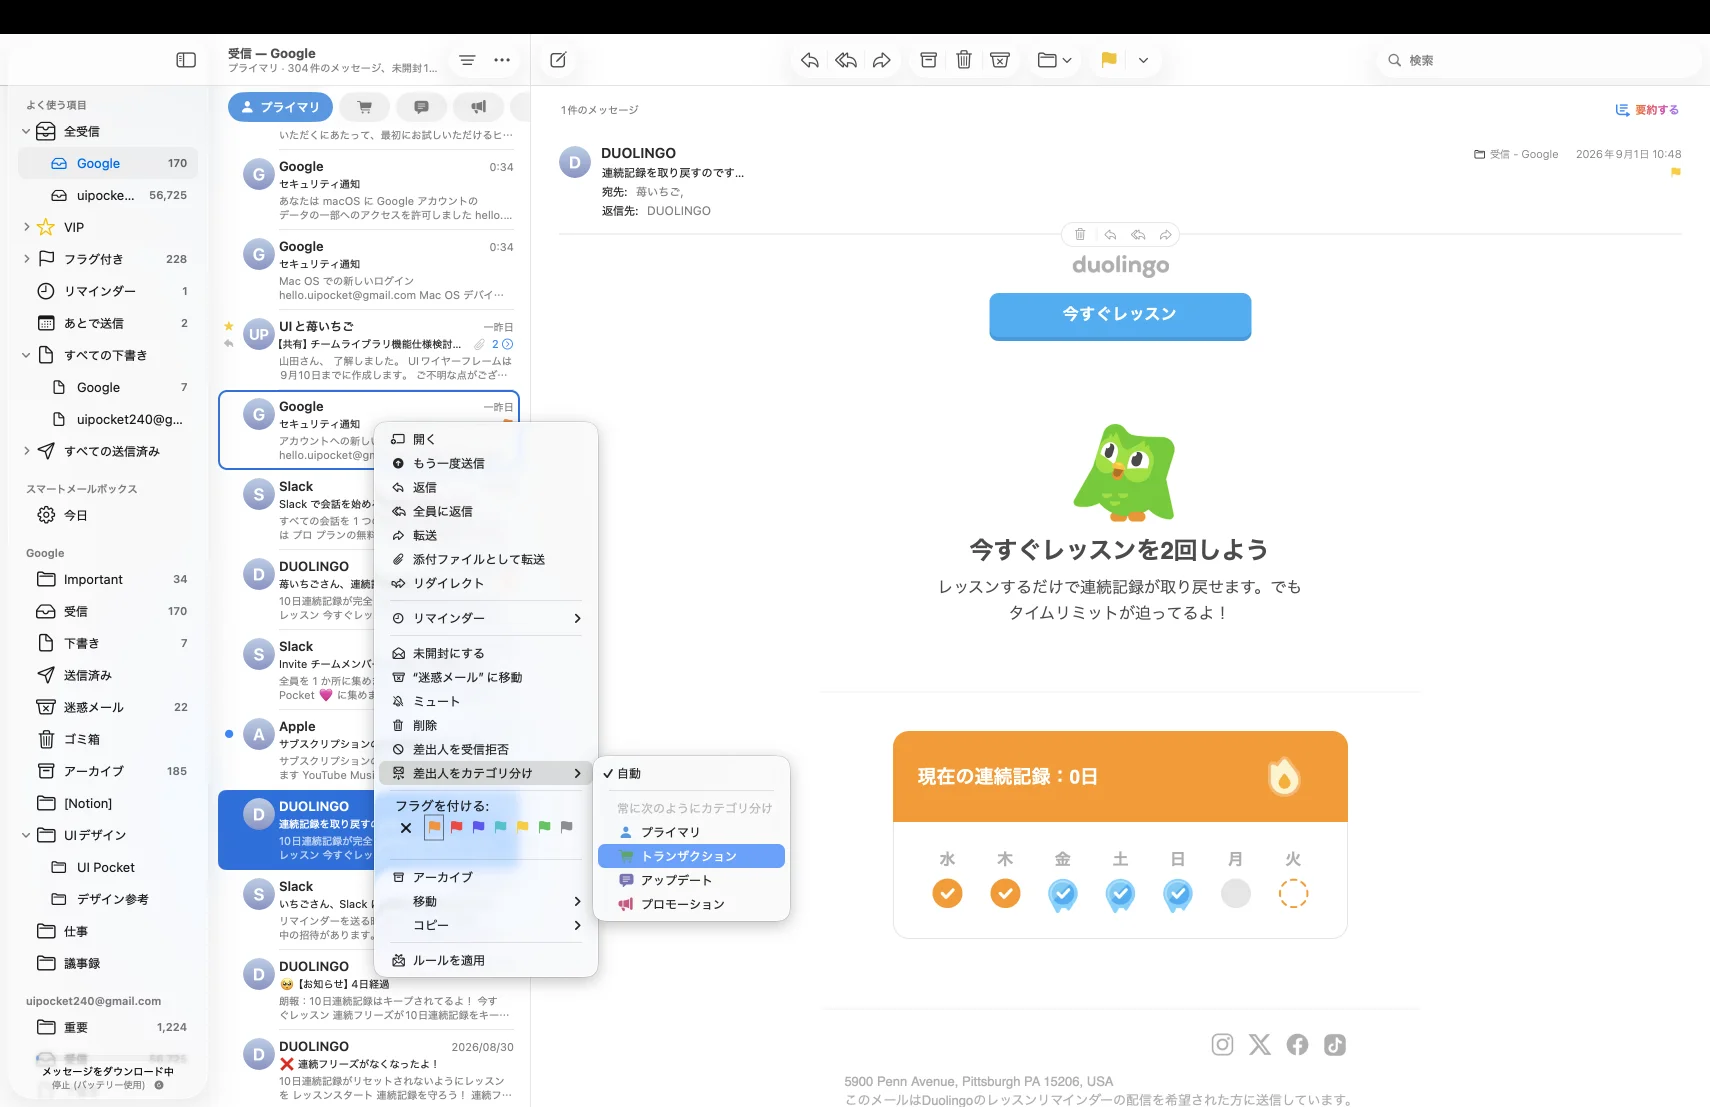The height and width of the screenshot is (1107, 1710).
Task: Click the search field
Action: tap(1538, 60)
